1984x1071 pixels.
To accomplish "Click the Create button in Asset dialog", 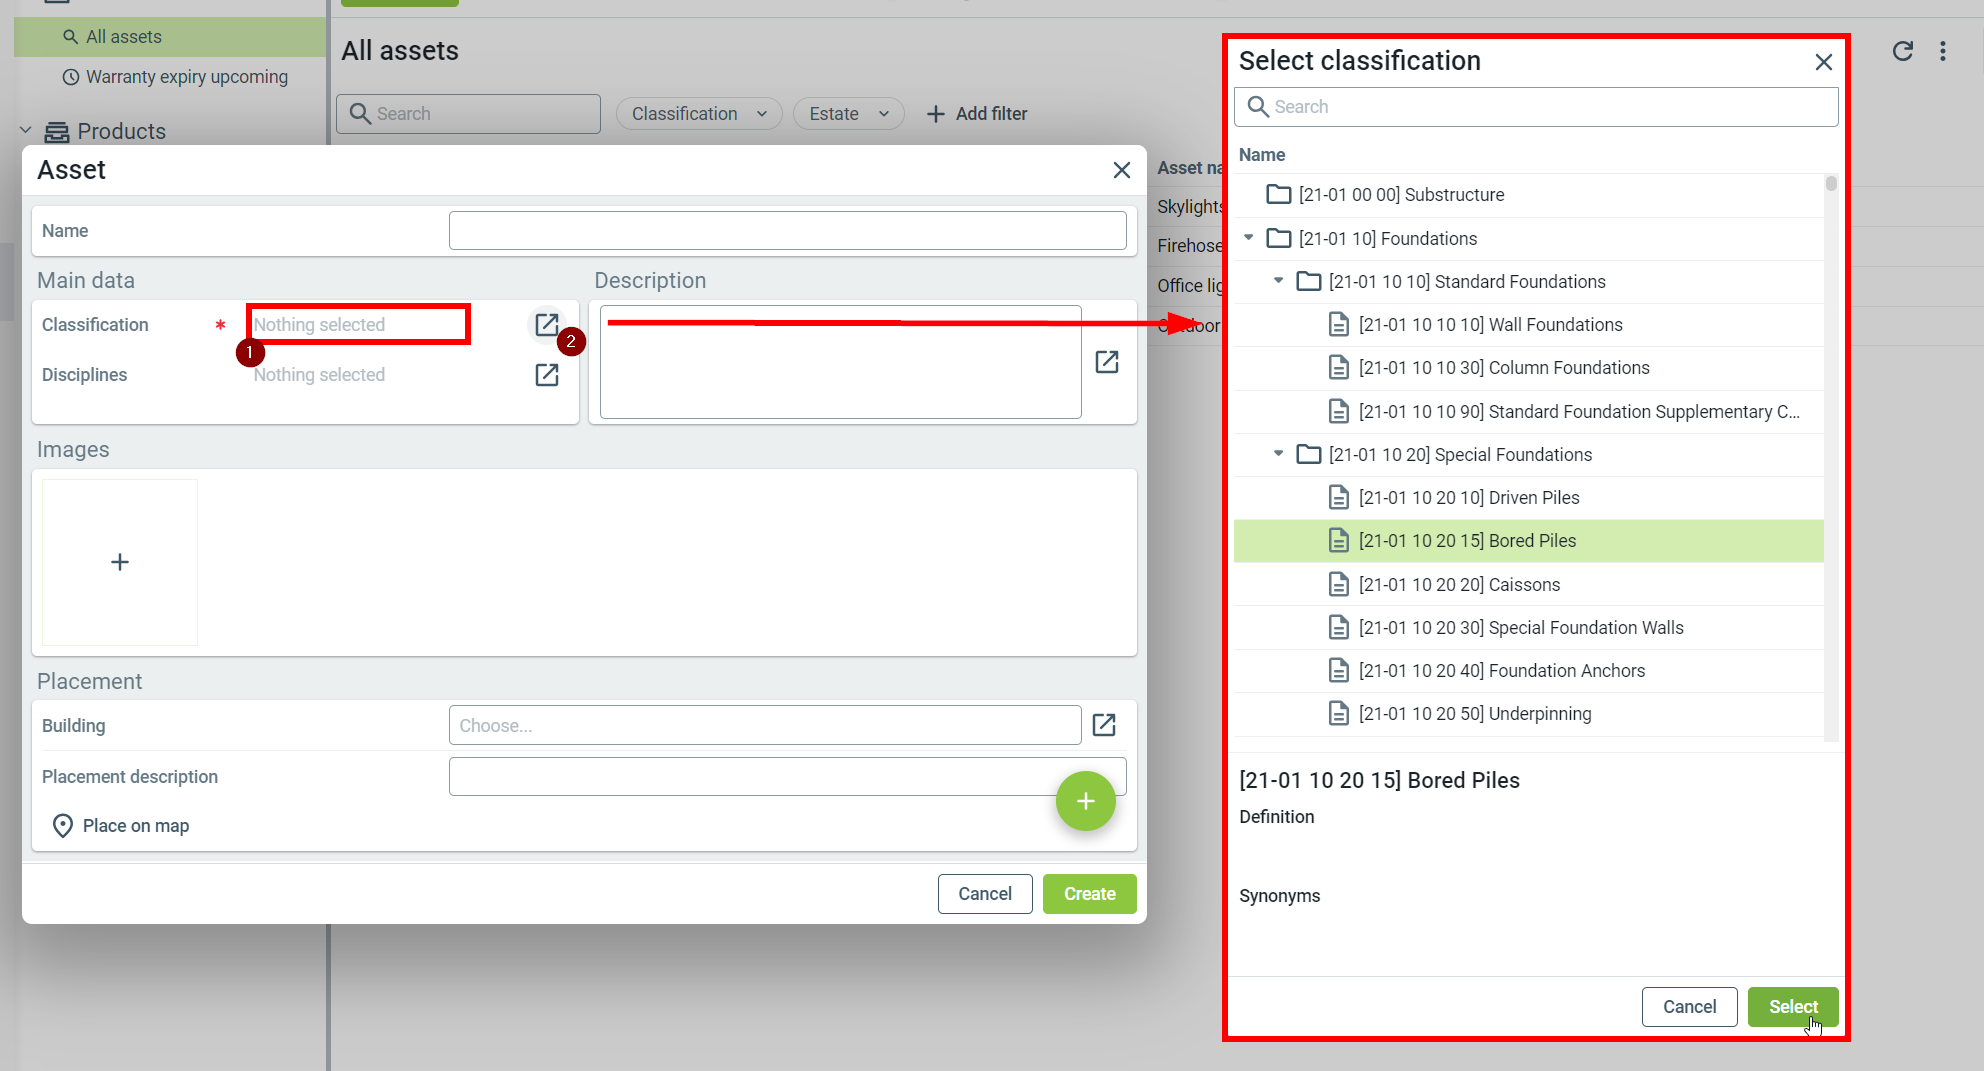I will 1089,894.
